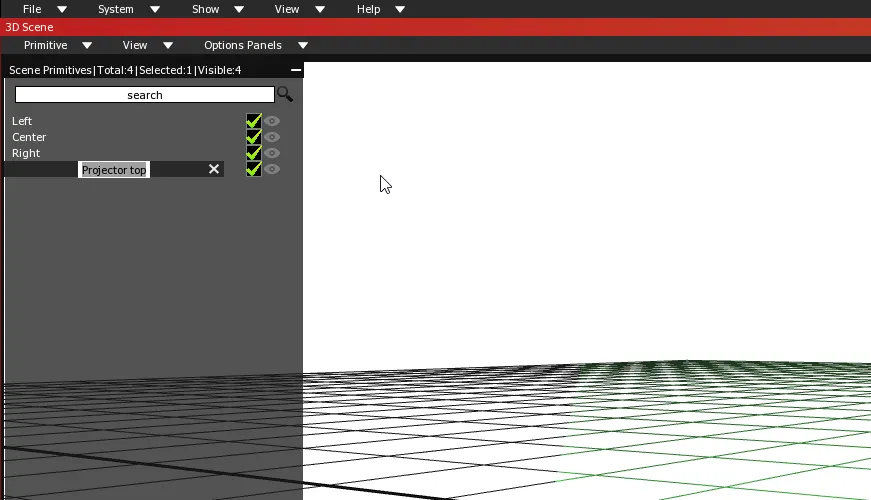Clear the Projector top rename field
The width and height of the screenshot is (871, 500).
click(214, 169)
